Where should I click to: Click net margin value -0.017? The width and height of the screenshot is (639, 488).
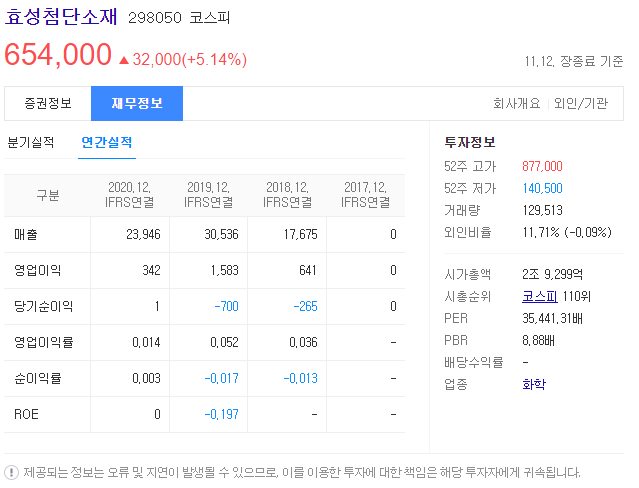pos(222,378)
